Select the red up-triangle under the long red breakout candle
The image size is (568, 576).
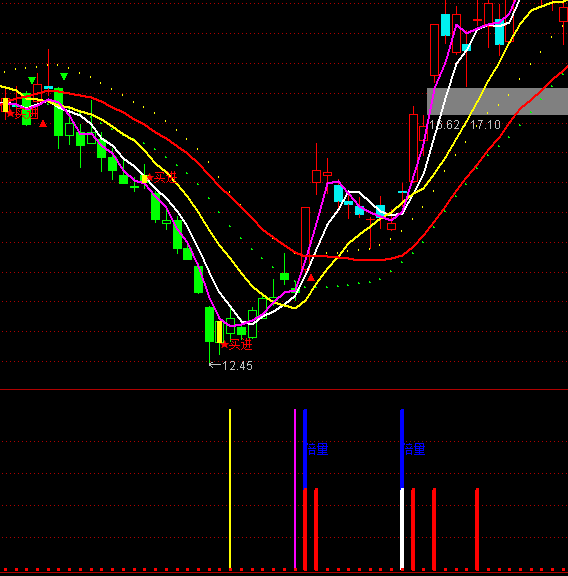pos(311,278)
